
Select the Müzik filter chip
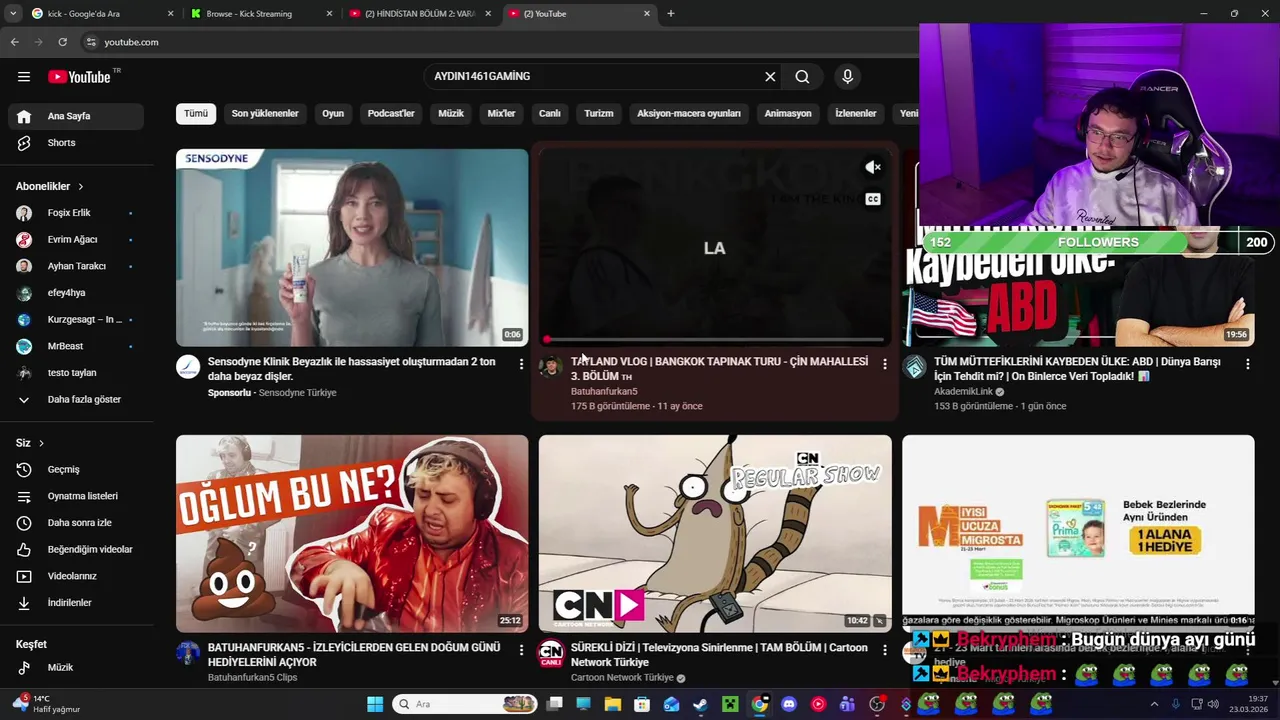click(451, 114)
